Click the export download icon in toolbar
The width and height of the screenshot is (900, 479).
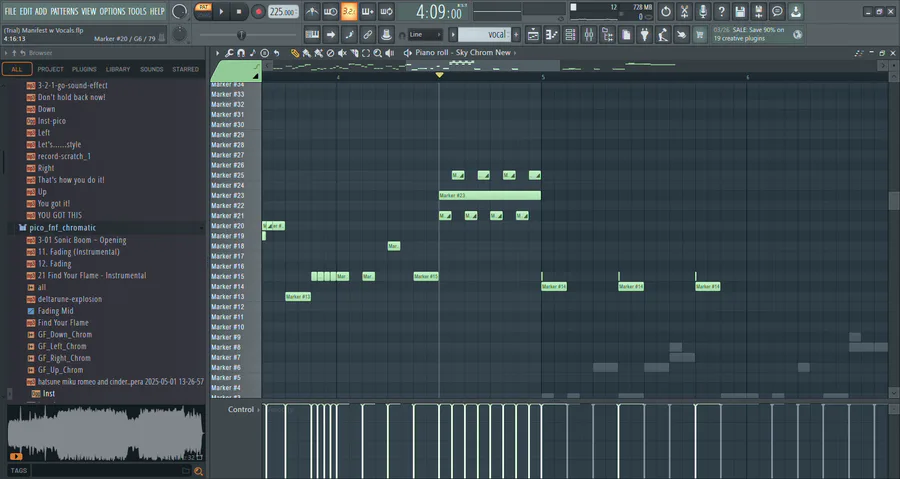pyautogui.click(x=796, y=11)
